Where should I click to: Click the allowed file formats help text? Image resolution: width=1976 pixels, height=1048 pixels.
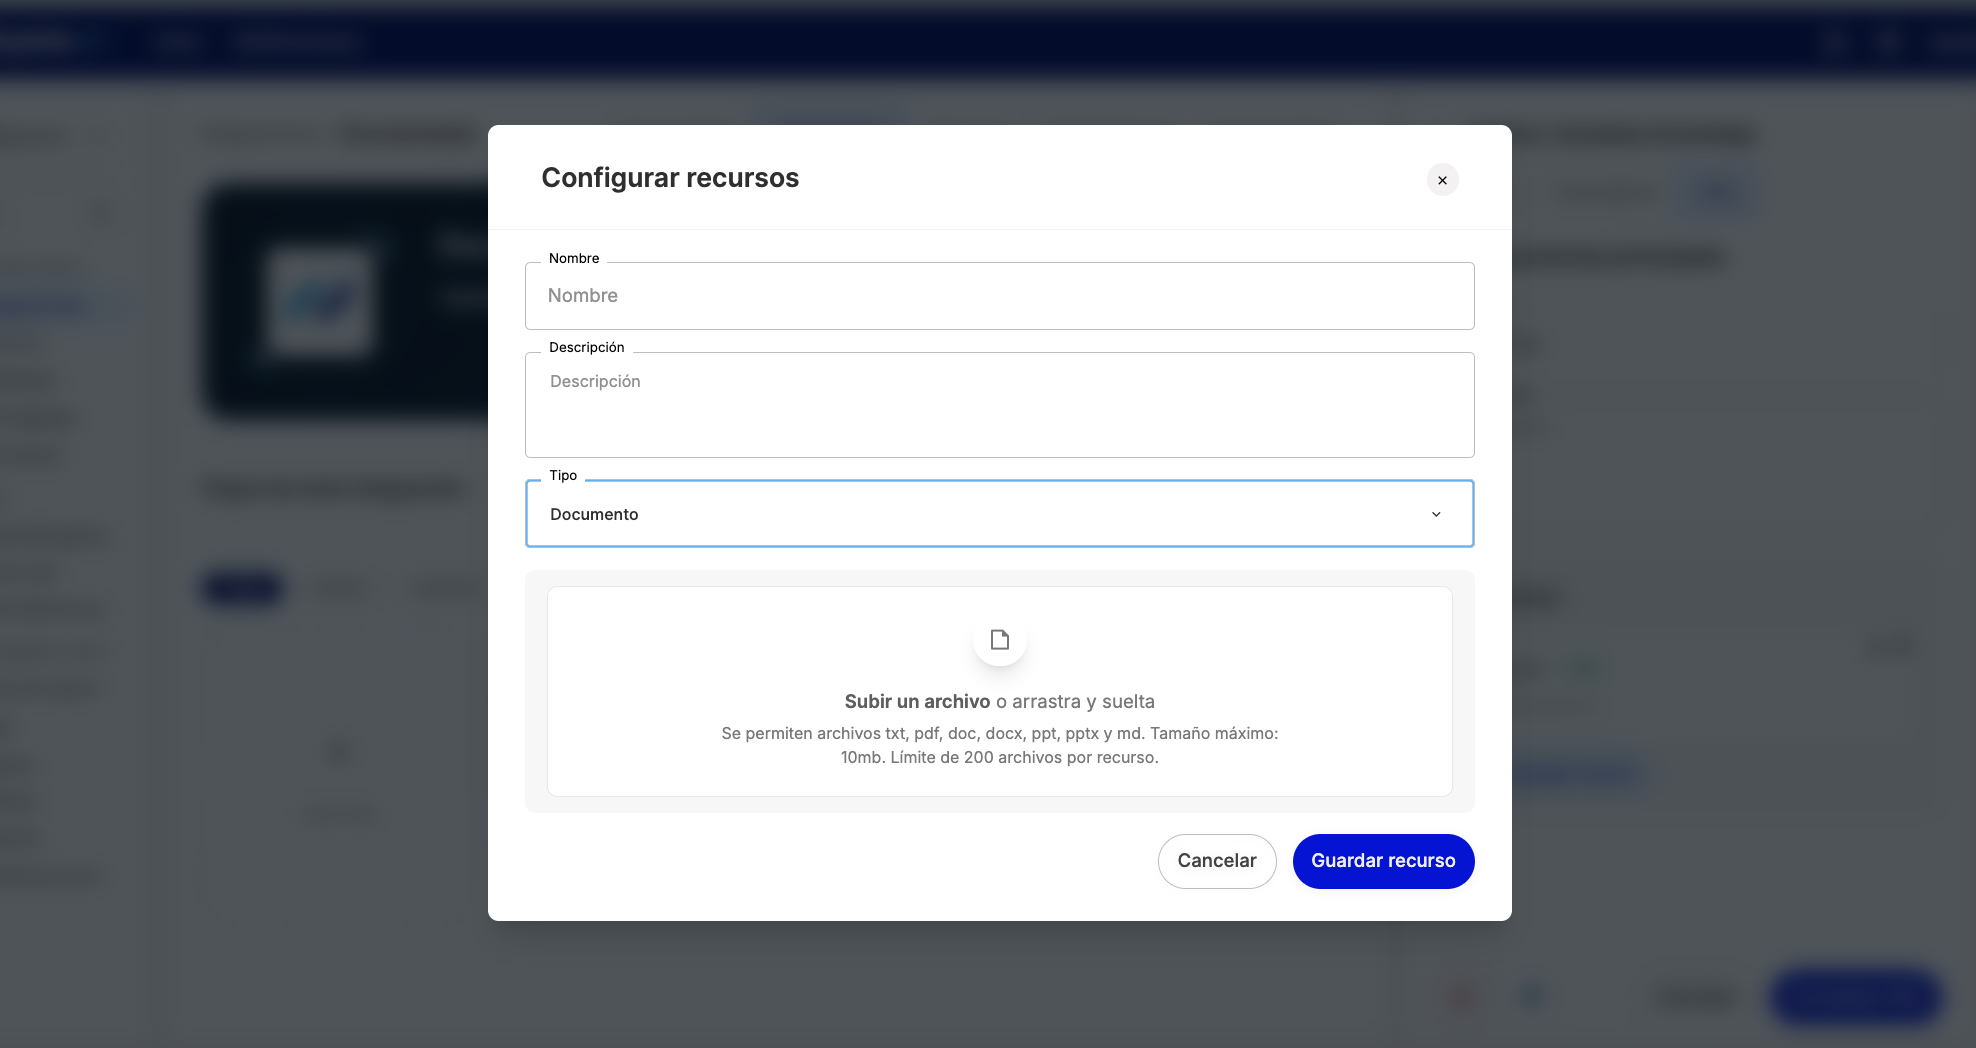pyautogui.click(x=999, y=745)
